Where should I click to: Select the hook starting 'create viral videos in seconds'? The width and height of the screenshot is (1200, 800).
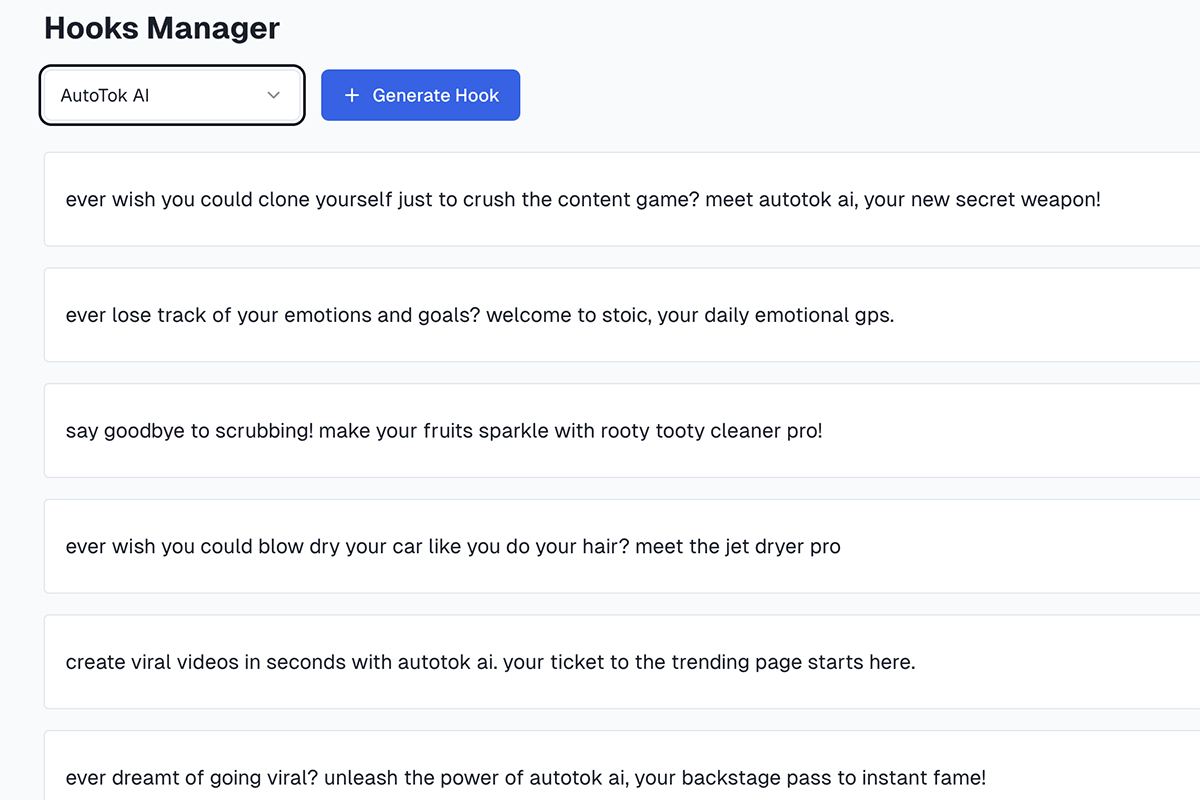pos(622,662)
